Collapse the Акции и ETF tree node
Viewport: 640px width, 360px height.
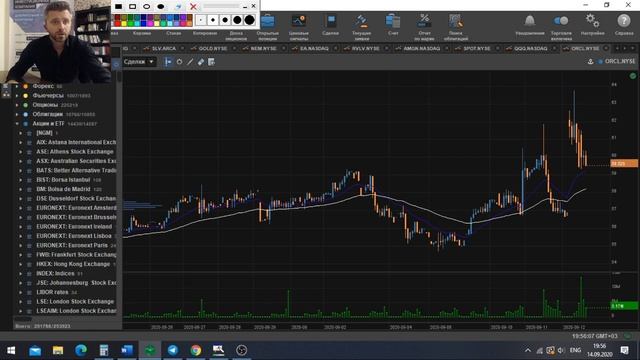(x=17, y=124)
